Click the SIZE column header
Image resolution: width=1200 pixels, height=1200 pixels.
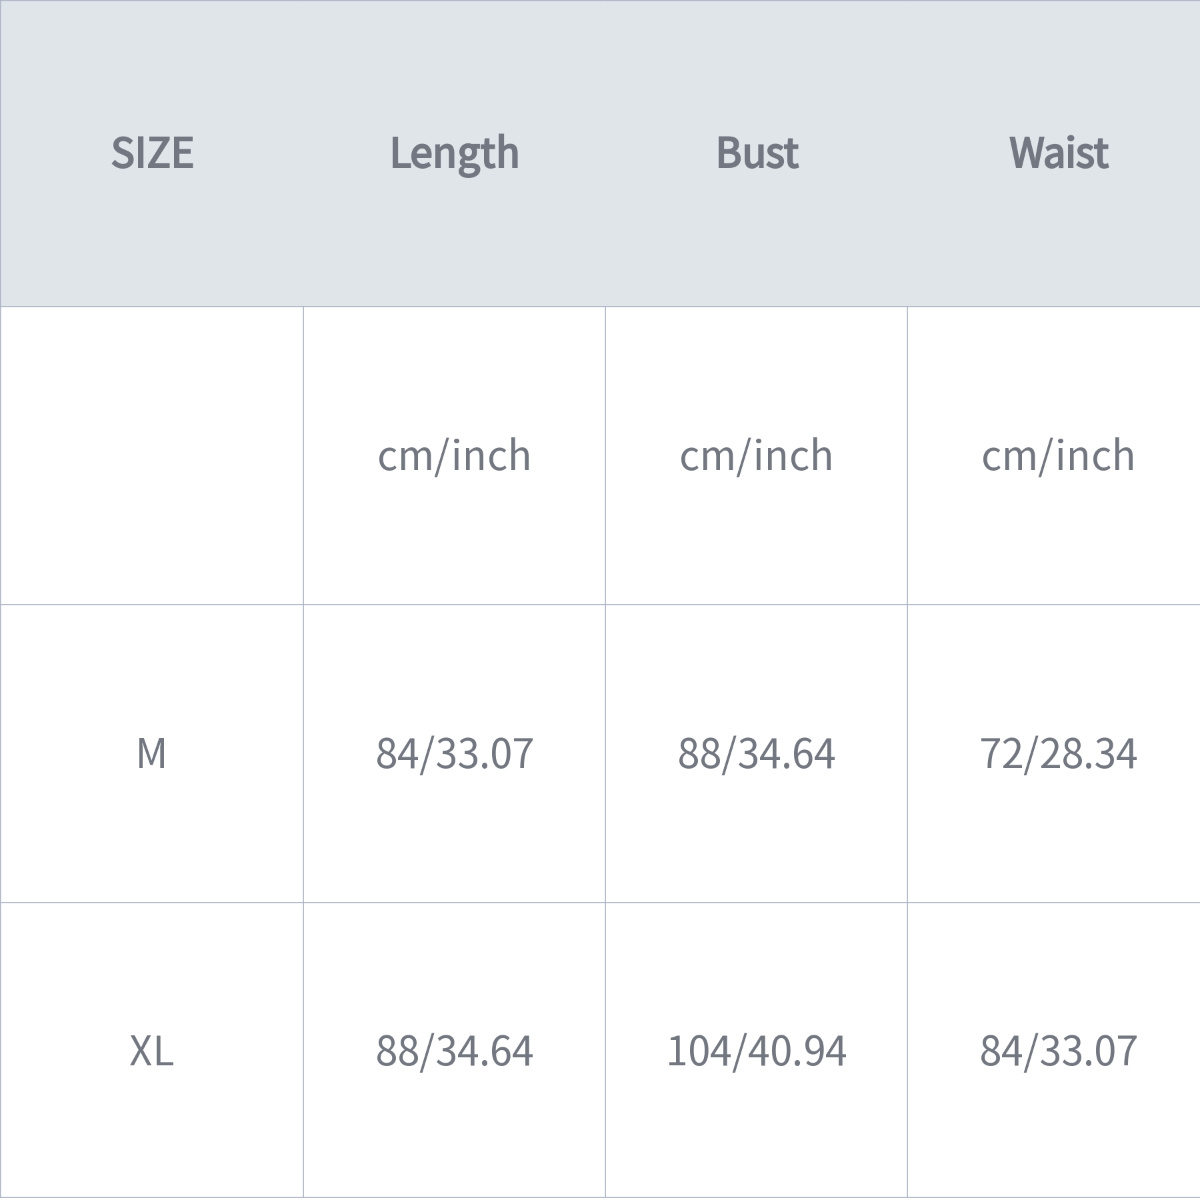pos(152,153)
